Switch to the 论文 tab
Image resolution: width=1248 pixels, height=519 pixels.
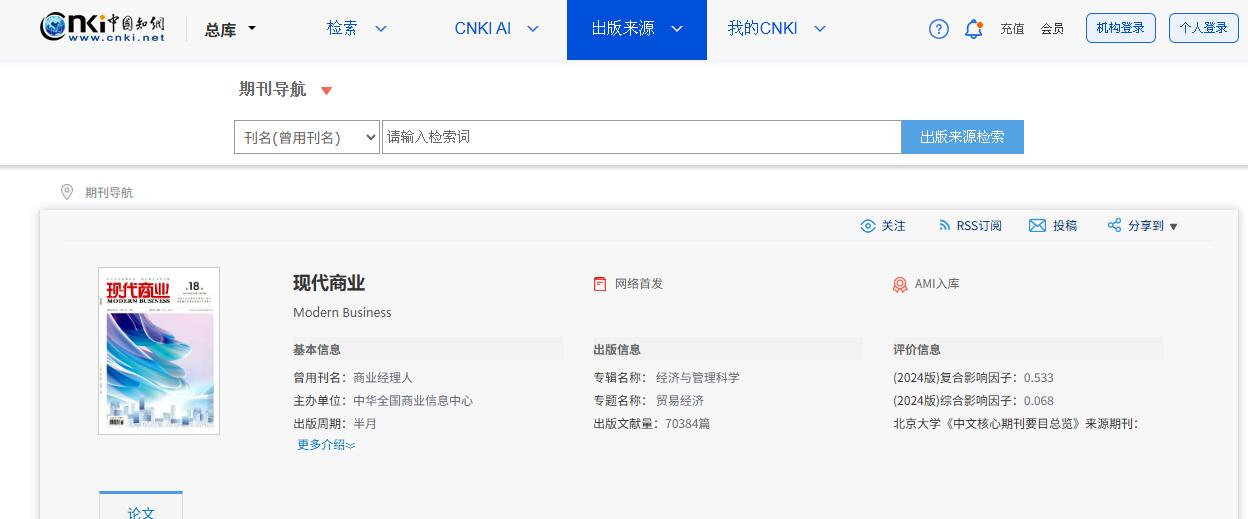pos(141,510)
